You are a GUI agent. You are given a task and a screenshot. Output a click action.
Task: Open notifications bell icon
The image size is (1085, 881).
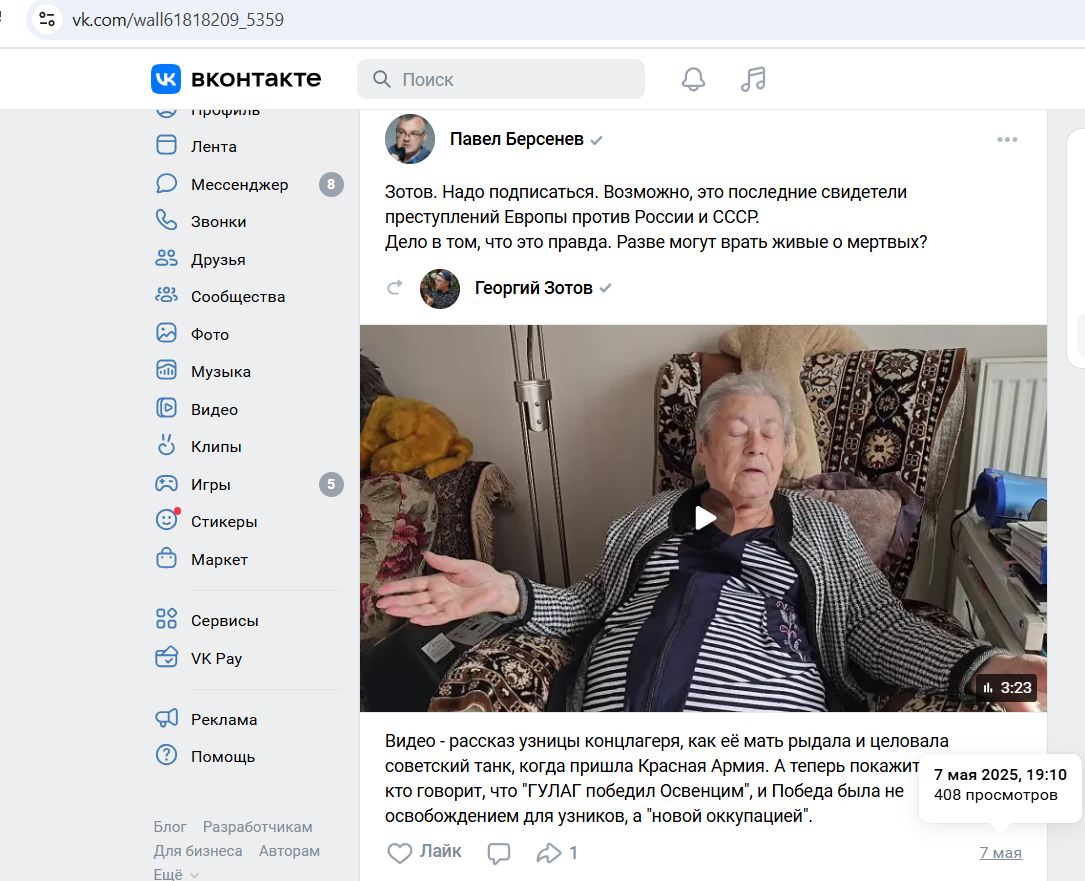click(x=693, y=79)
